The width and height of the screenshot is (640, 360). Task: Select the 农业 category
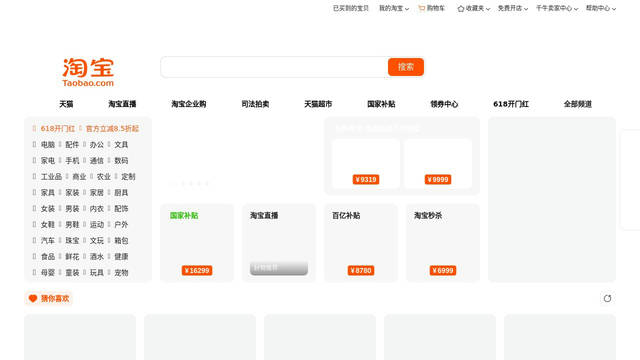click(104, 177)
